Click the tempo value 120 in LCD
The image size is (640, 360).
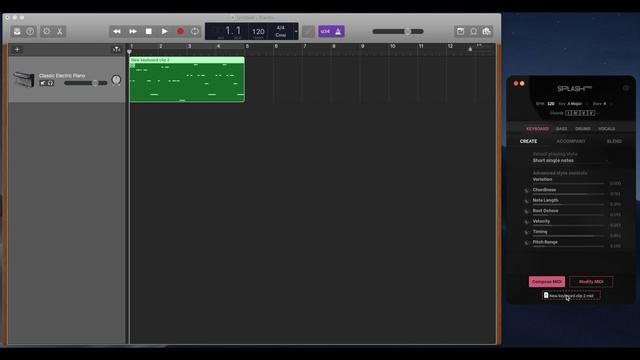click(x=258, y=31)
